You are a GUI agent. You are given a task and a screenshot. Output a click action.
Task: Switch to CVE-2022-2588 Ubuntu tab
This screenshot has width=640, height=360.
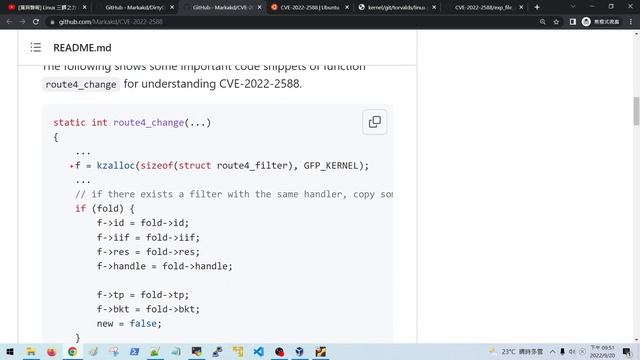tap(309, 7)
